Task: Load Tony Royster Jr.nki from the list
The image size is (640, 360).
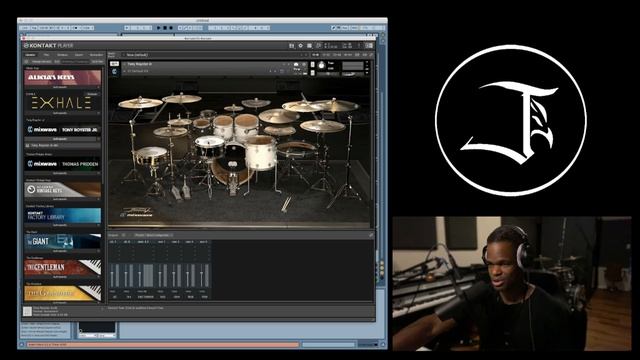Action: [63, 145]
